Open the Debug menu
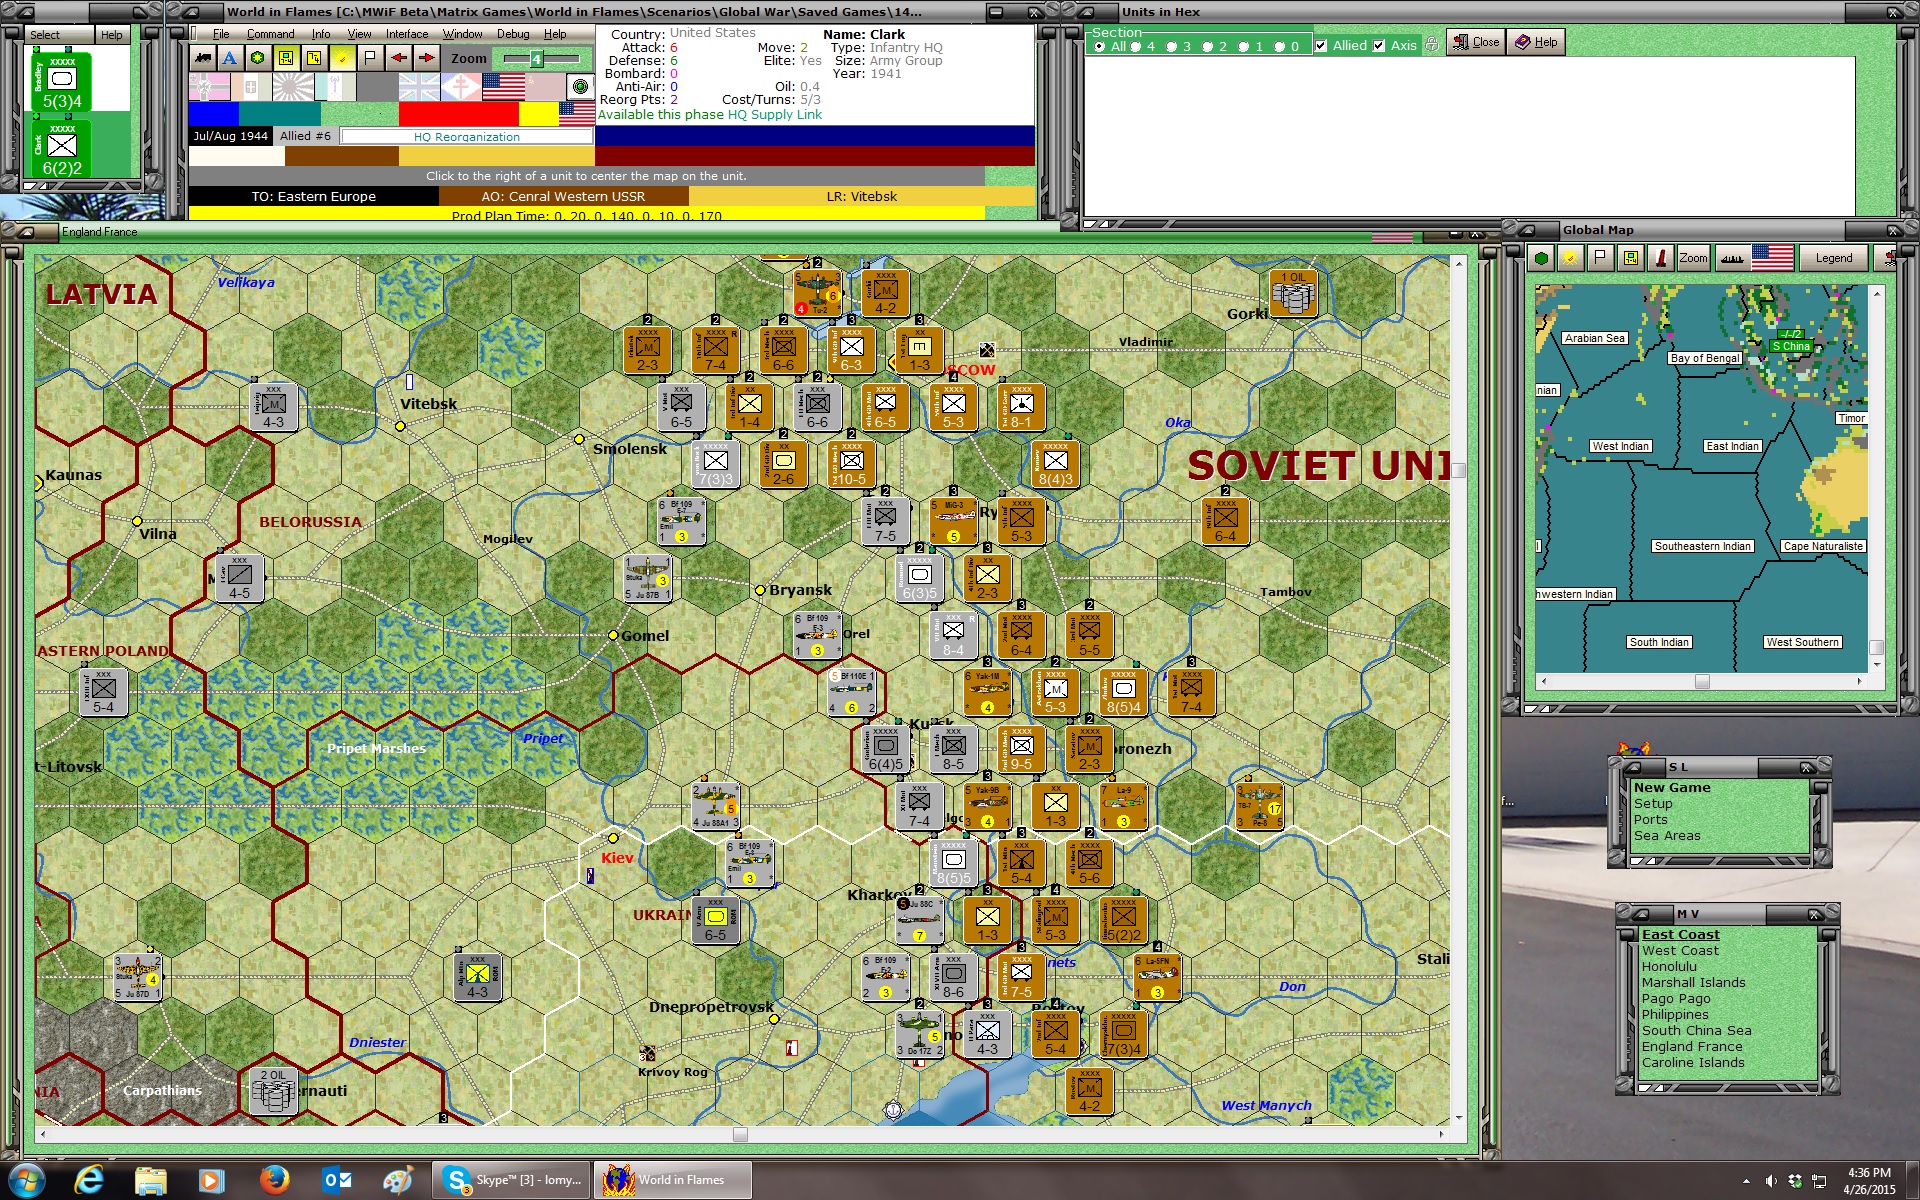The width and height of the screenshot is (1920, 1200). point(513,34)
